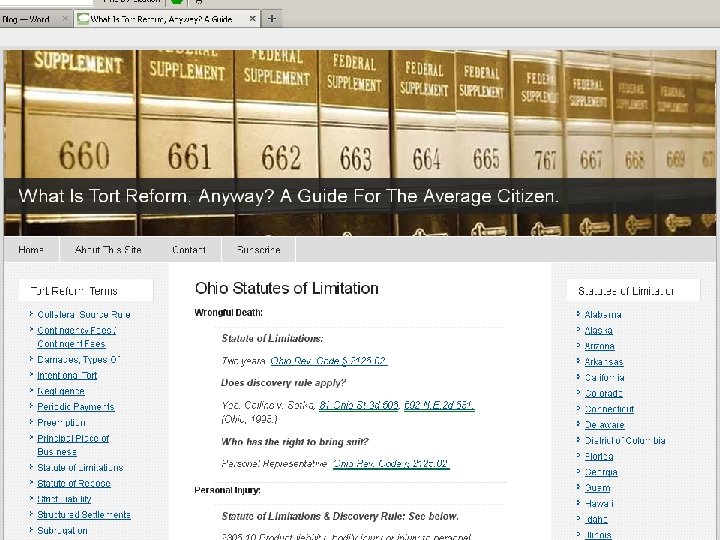Image resolution: width=720 pixels, height=540 pixels.
Task: Select District of Columbia in the list
Action: point(625,440)
